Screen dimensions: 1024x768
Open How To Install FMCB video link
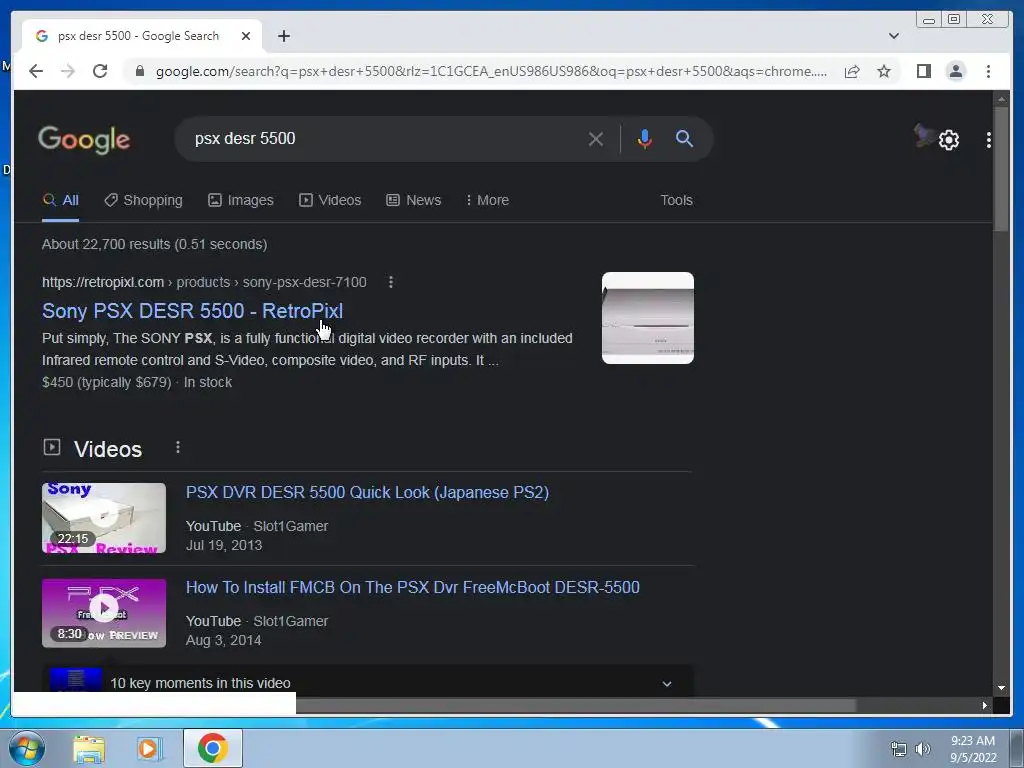pyautogui.click(x=413, y=587)
